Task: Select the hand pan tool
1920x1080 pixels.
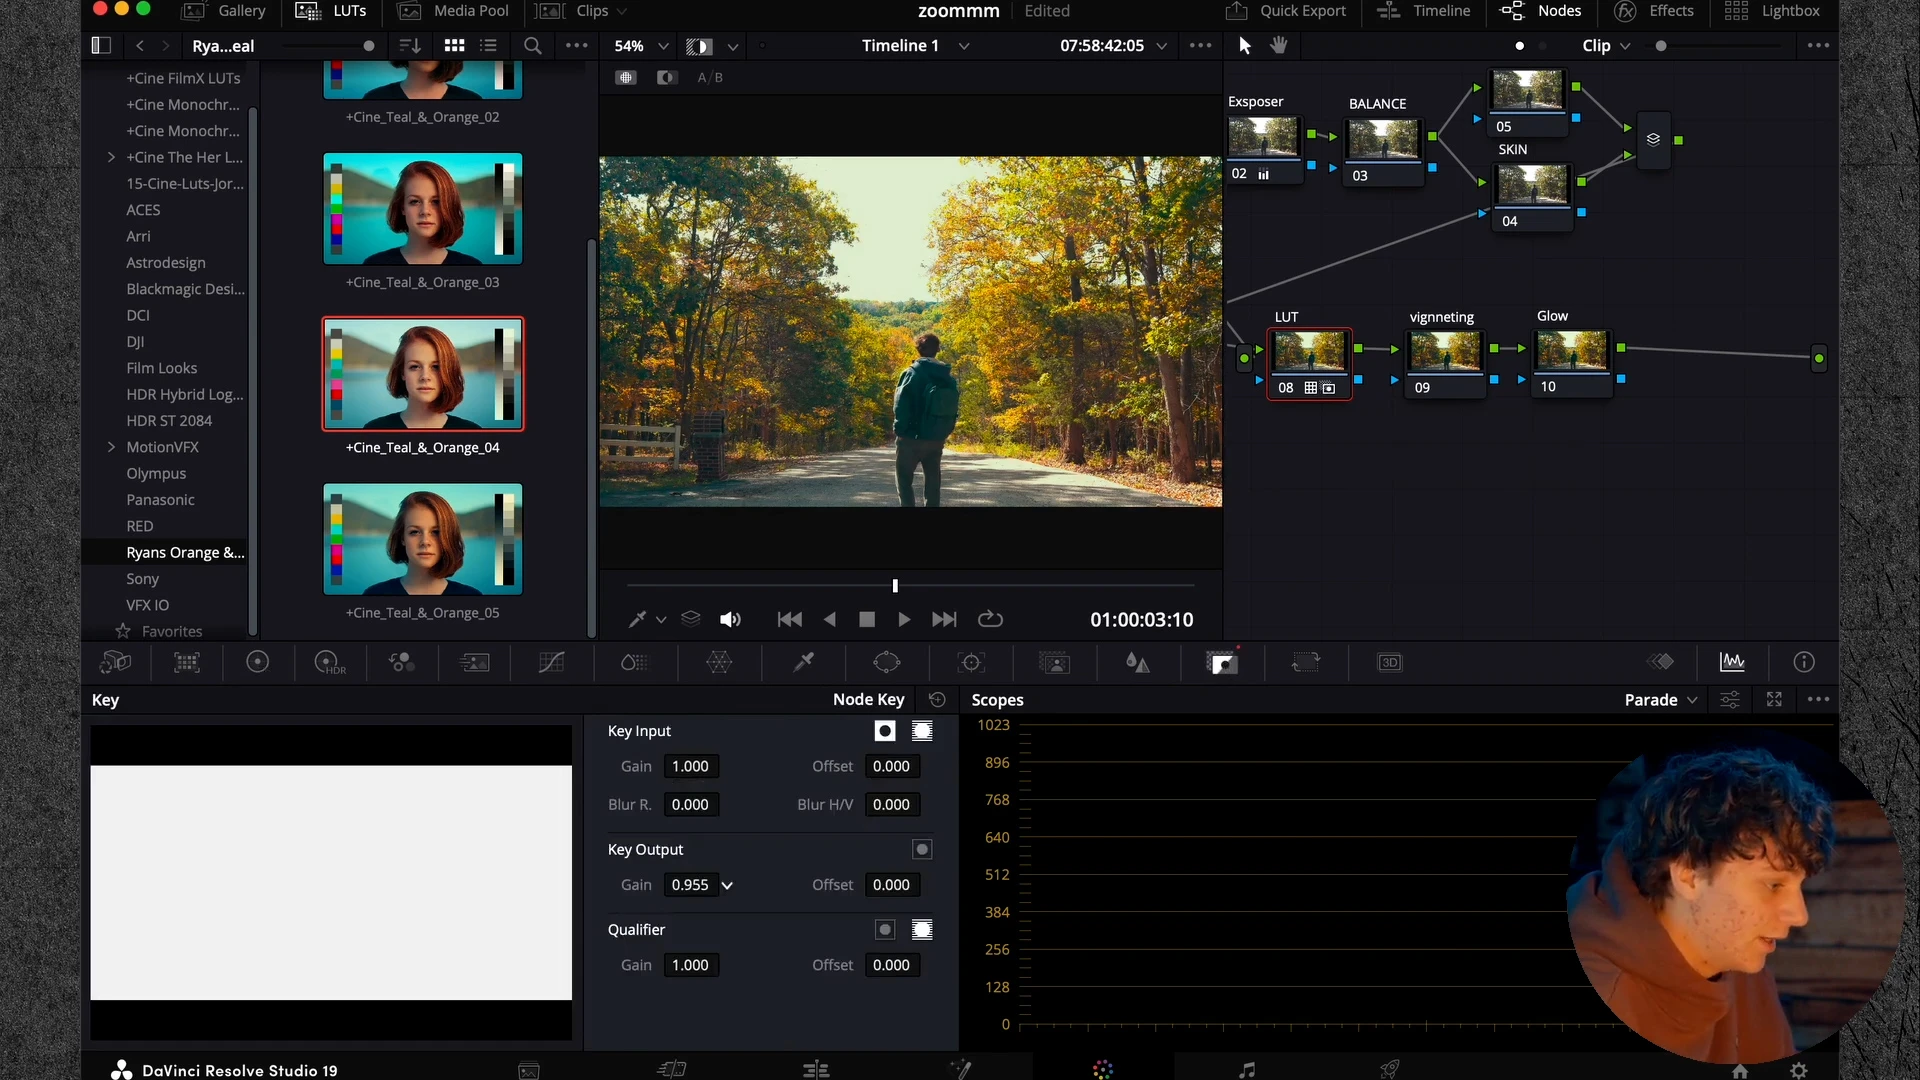Action: [1278, 45]
